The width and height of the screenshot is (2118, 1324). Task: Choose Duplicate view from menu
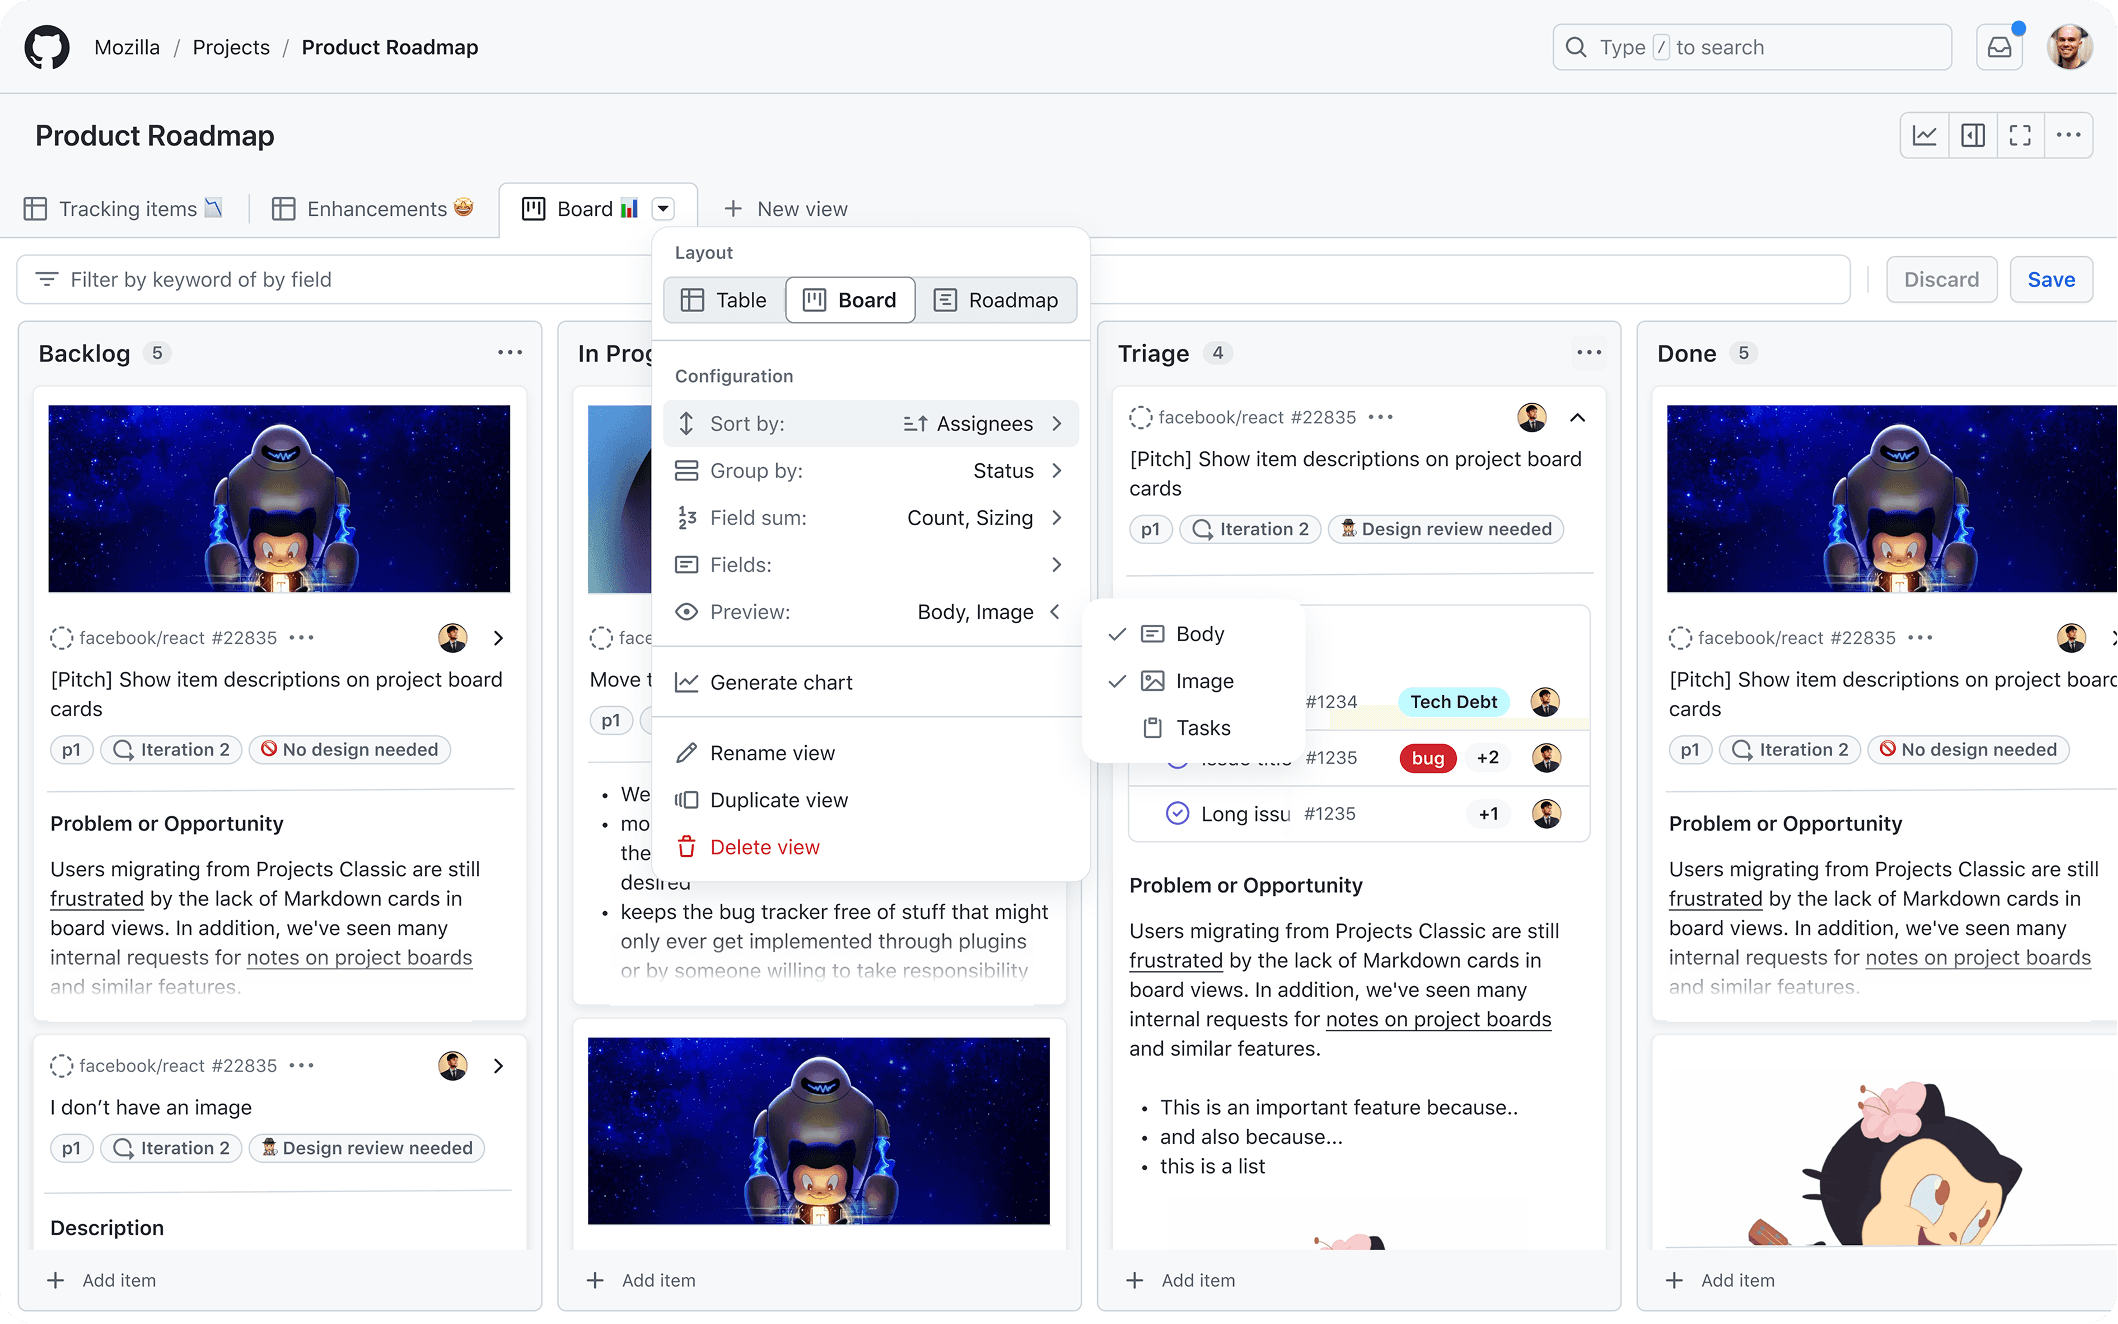(871, 800)
